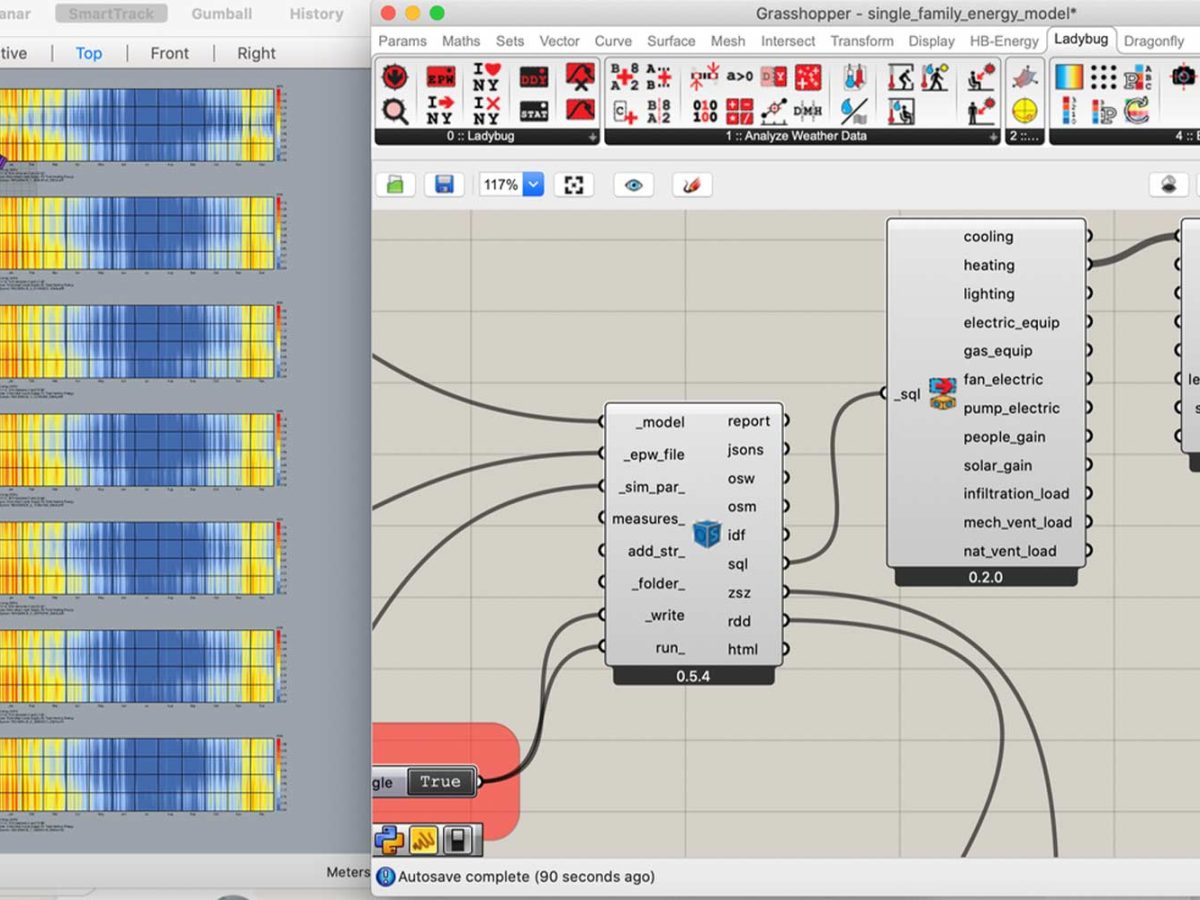Open the magnifier search icon in Ladybug panel

pos(395,111)
